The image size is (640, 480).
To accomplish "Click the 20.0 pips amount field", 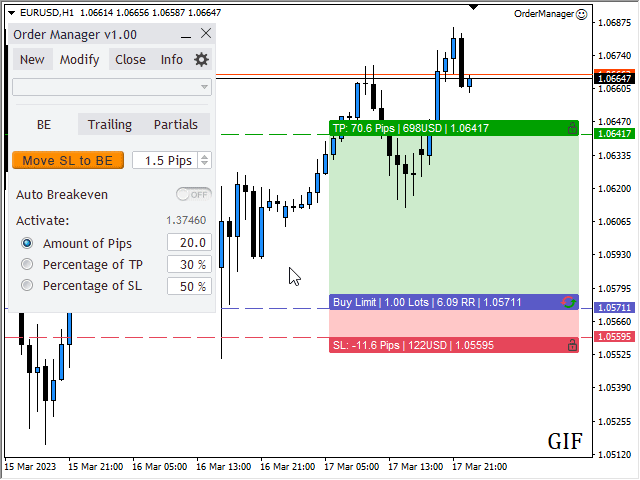I will pos(189,242).
